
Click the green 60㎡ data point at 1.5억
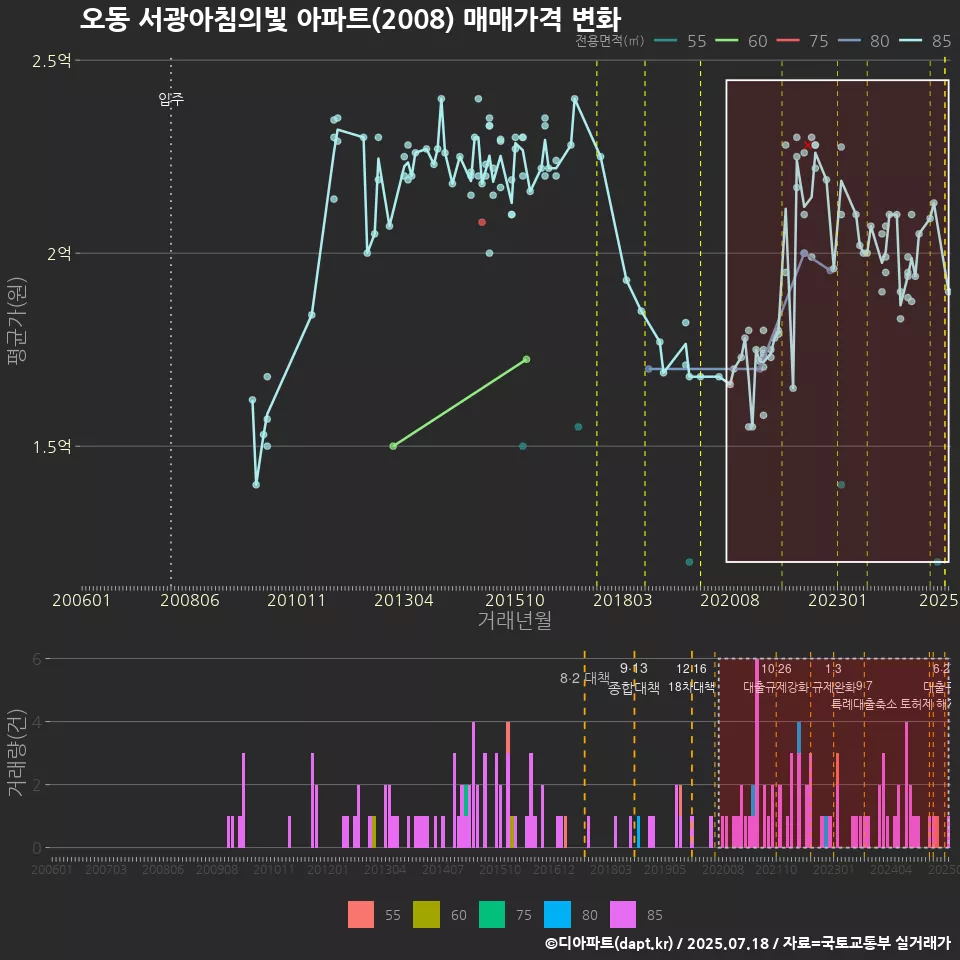[393, 446]
